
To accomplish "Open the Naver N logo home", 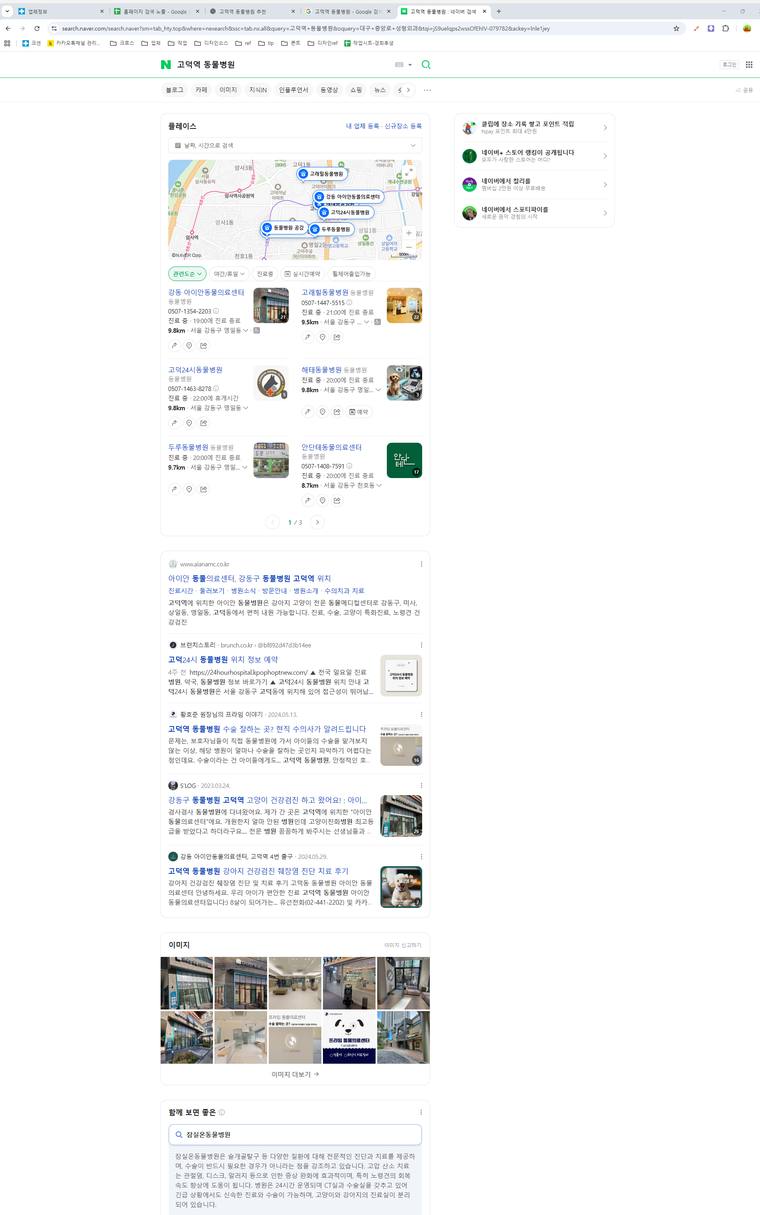I will [x=165, y=64].
